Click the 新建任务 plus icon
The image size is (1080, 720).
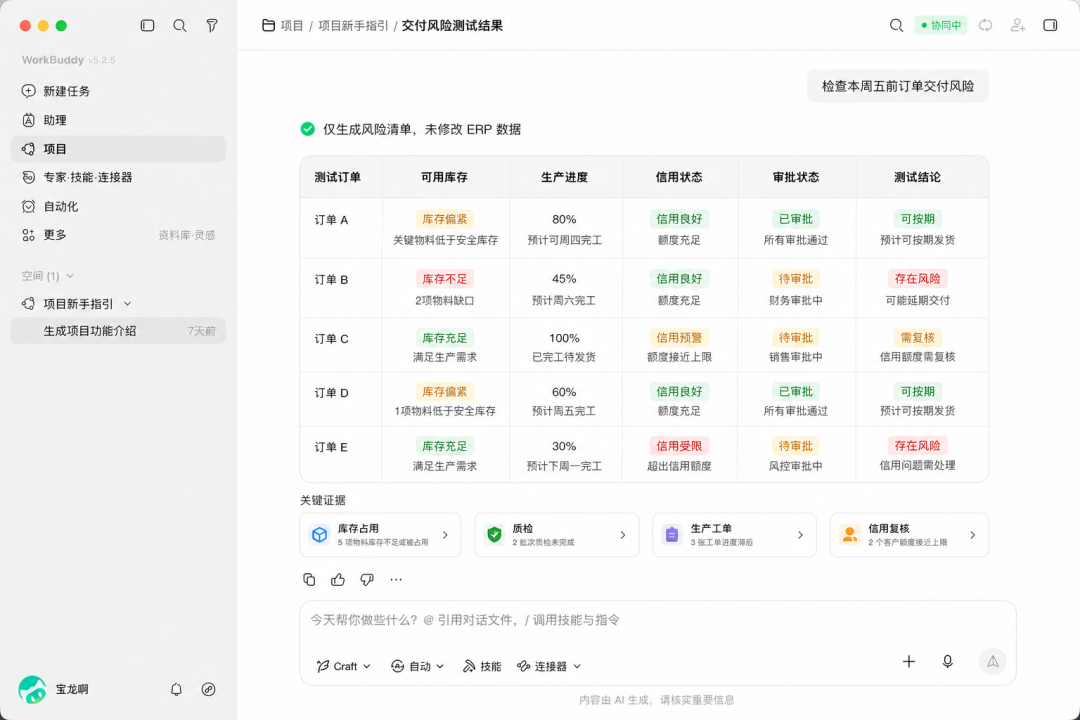(28, 91)
